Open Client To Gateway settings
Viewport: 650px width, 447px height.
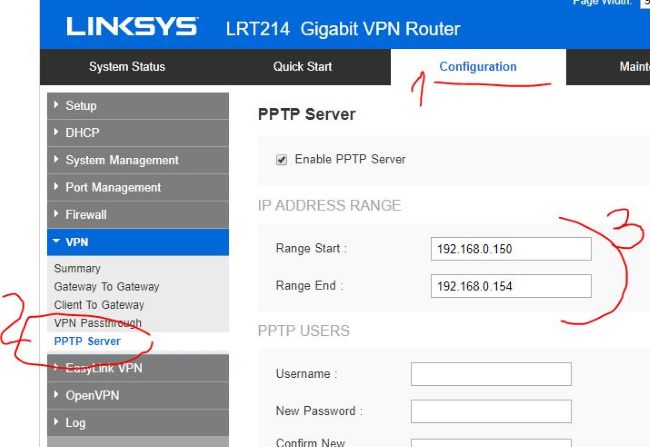coord(99,305)
